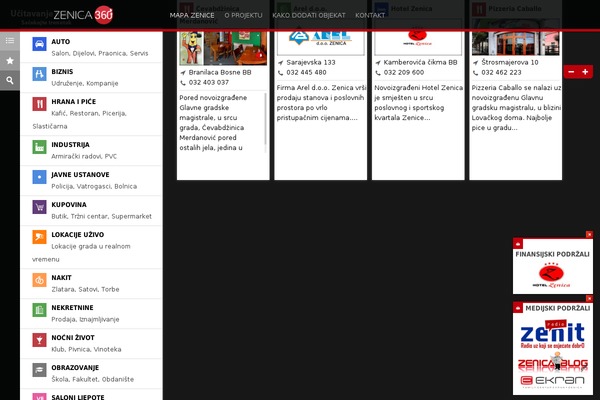This screenshot has width=600, height=400.
Task: Click the NAKIT category title
Action: coord(62,278)
